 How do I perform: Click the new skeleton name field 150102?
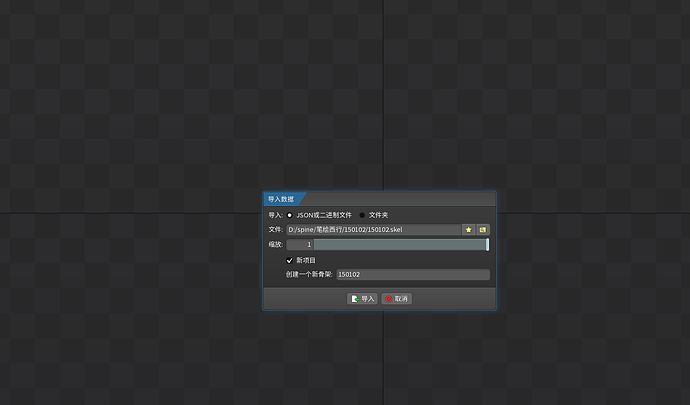pyautogui.click(x=412, y=274)
